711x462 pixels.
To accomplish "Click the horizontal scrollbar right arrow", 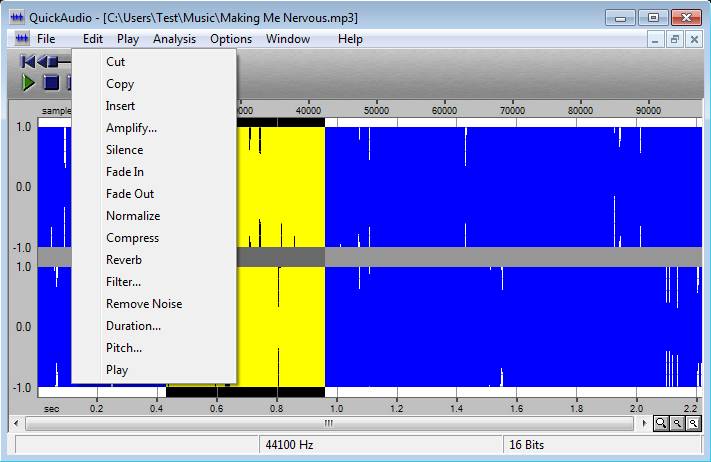I will 643,424.
